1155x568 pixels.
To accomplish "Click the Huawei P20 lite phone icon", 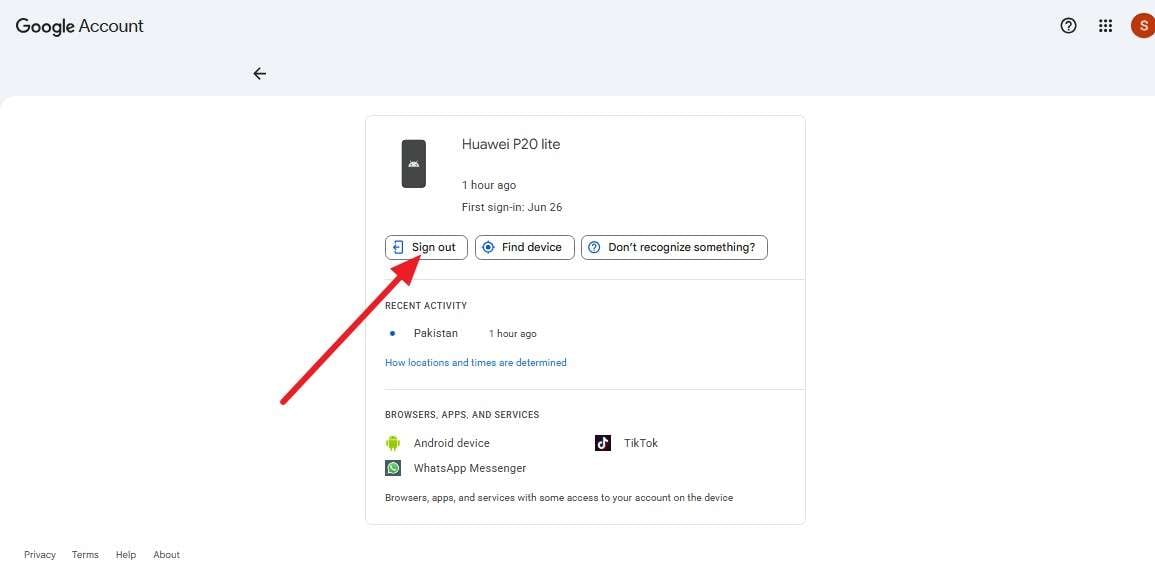I will coord(414,164).
